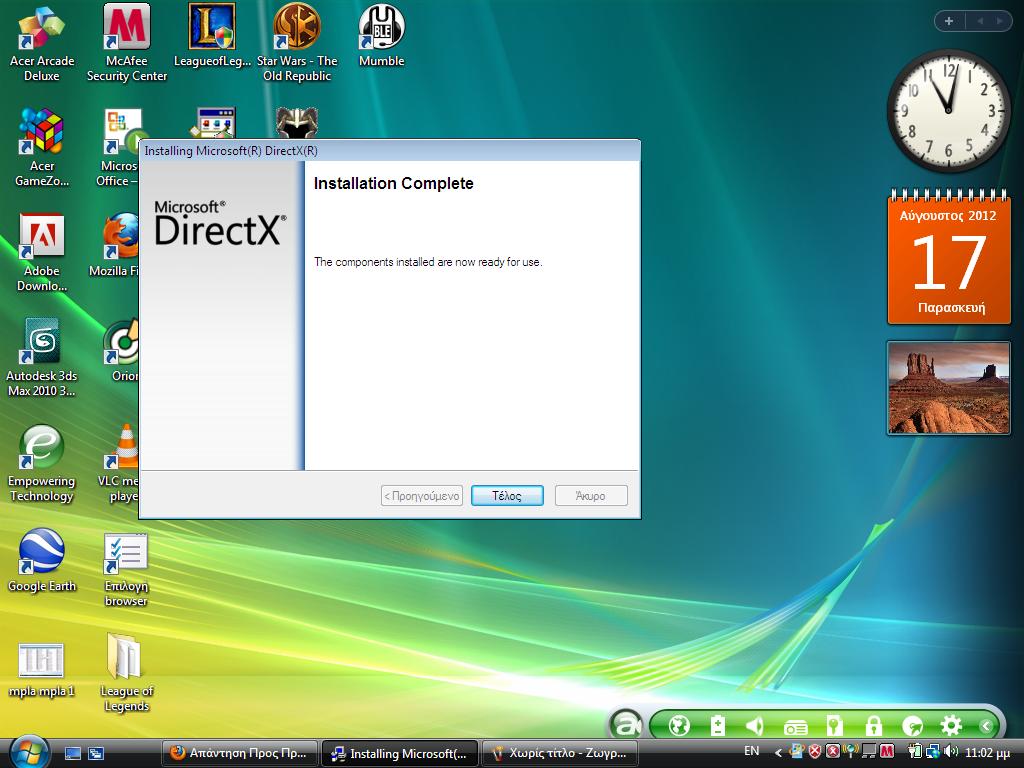This screenshot has height=768, width=1024.
Task: Collapse the Acer dock with the arrow
Action: [986, 726]
